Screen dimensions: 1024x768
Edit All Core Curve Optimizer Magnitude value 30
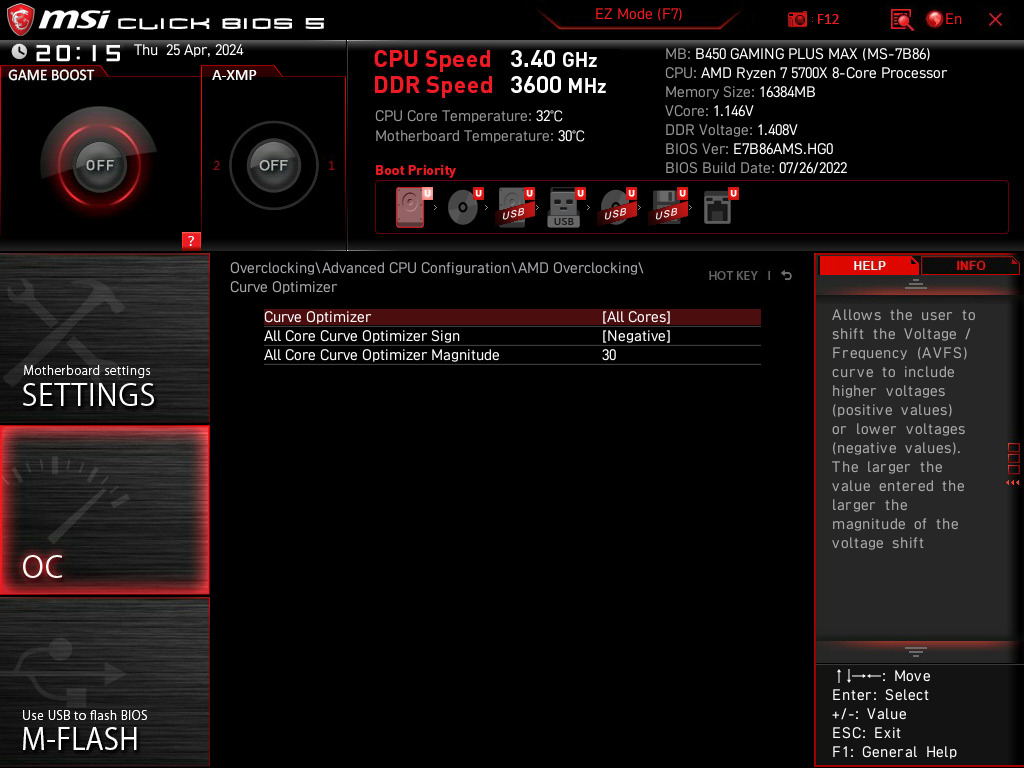coord(609,355)
